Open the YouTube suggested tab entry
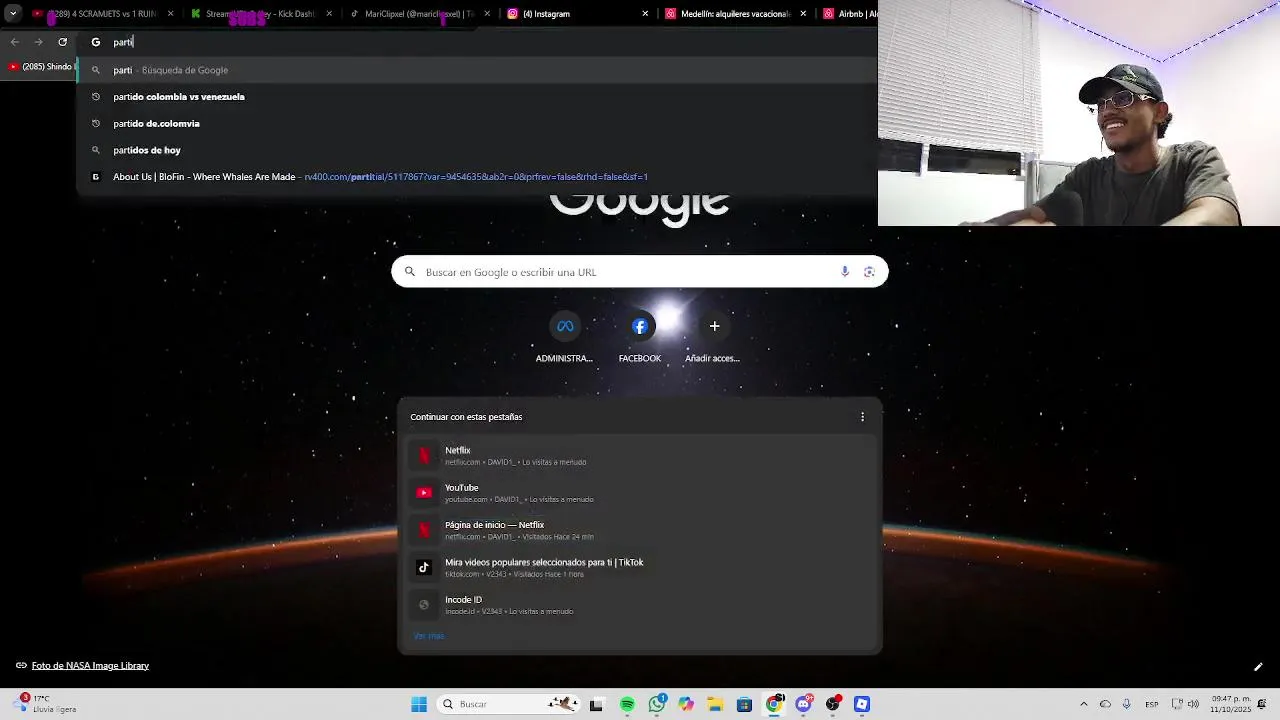This screenshot has width=1280, height=720. tap(640, 493)
